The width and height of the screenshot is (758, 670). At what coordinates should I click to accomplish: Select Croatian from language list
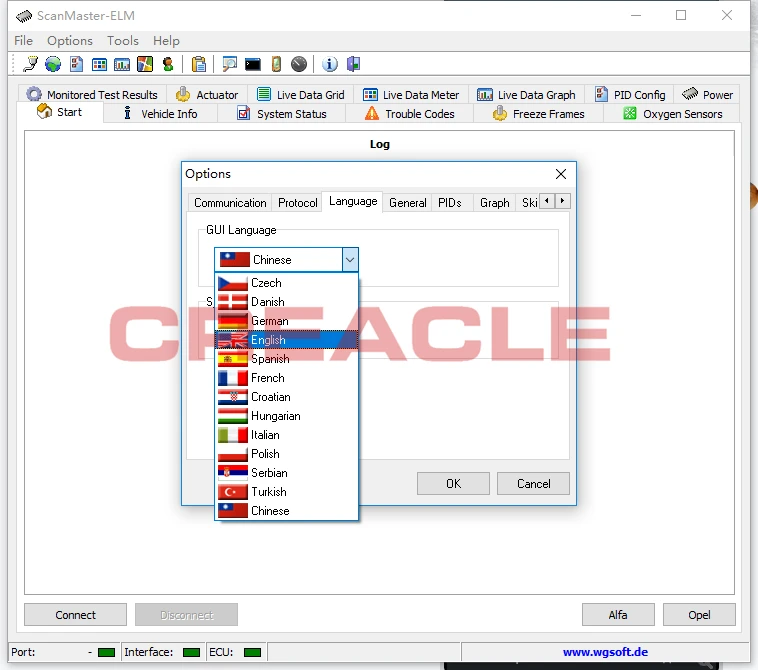click(287, 397)
